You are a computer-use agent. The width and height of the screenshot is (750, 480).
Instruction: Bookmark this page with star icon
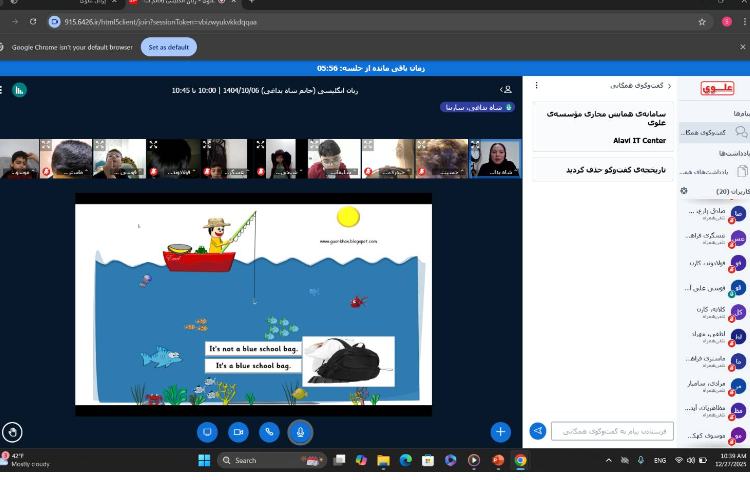701,21
